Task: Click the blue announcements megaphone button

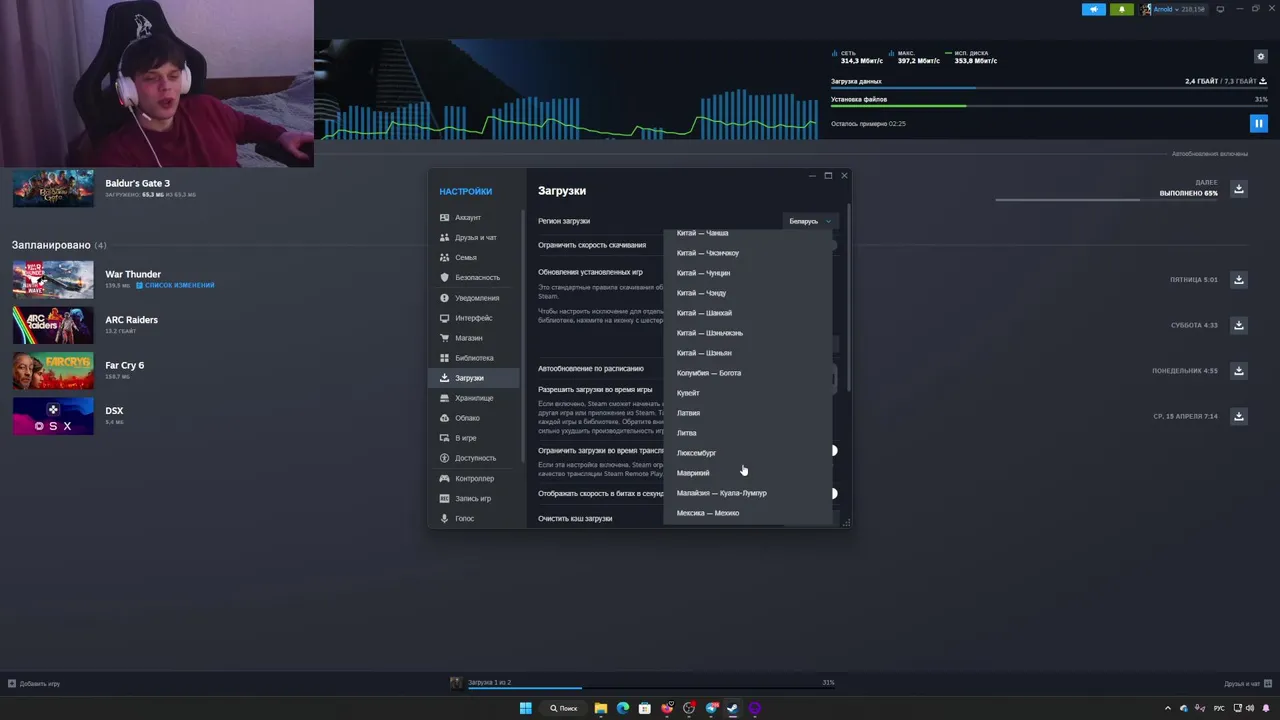Action: [1093, 9]
